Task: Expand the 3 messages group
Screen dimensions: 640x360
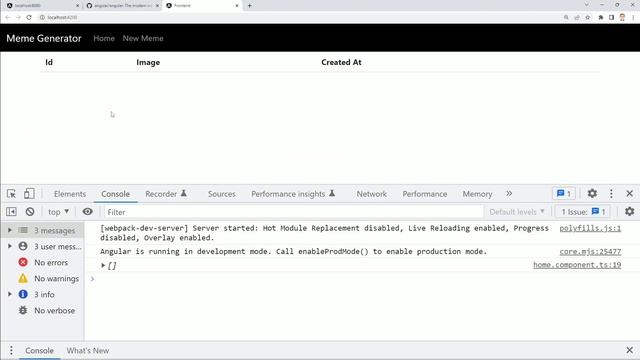Action: pos(10,230)
